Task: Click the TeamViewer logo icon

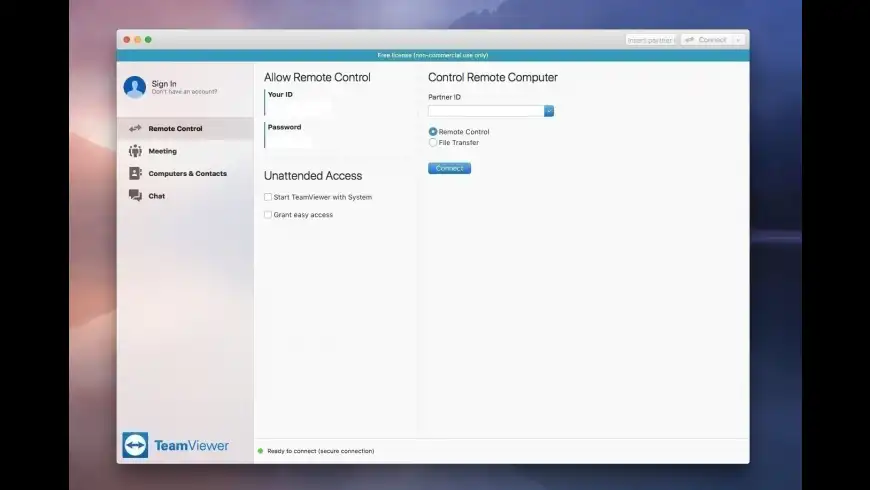Action: (x=135, y=445)
